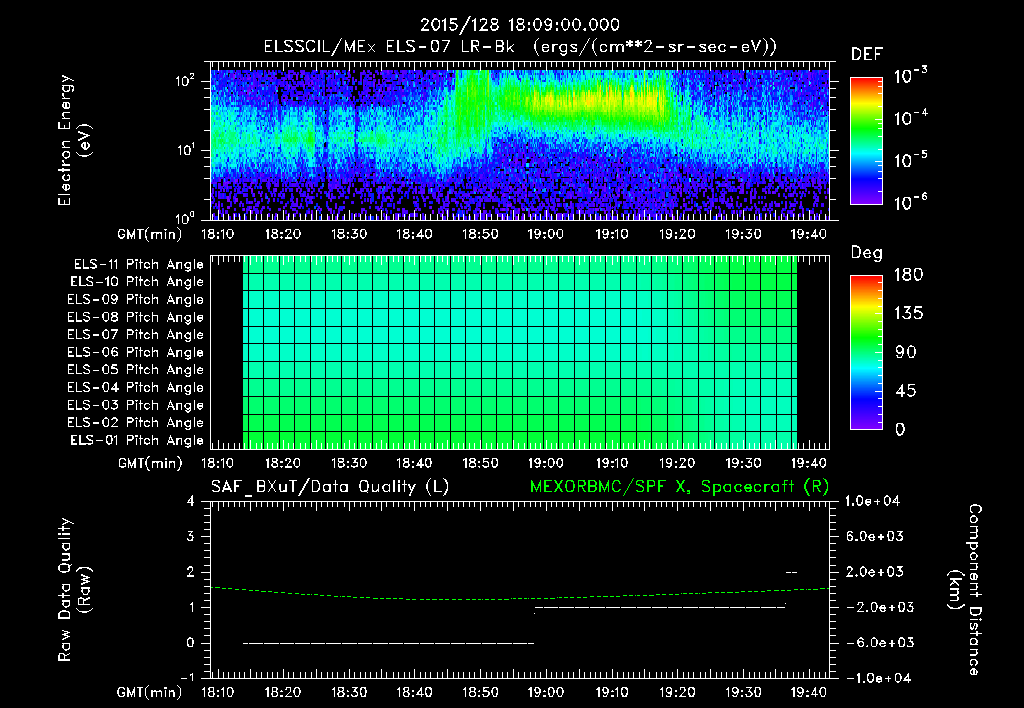Image resolution: width=1024 pixels, height=708 pixels.
Task: Select the ELS-03 Pitch Angle row label
Action: [x=135, y=406]
